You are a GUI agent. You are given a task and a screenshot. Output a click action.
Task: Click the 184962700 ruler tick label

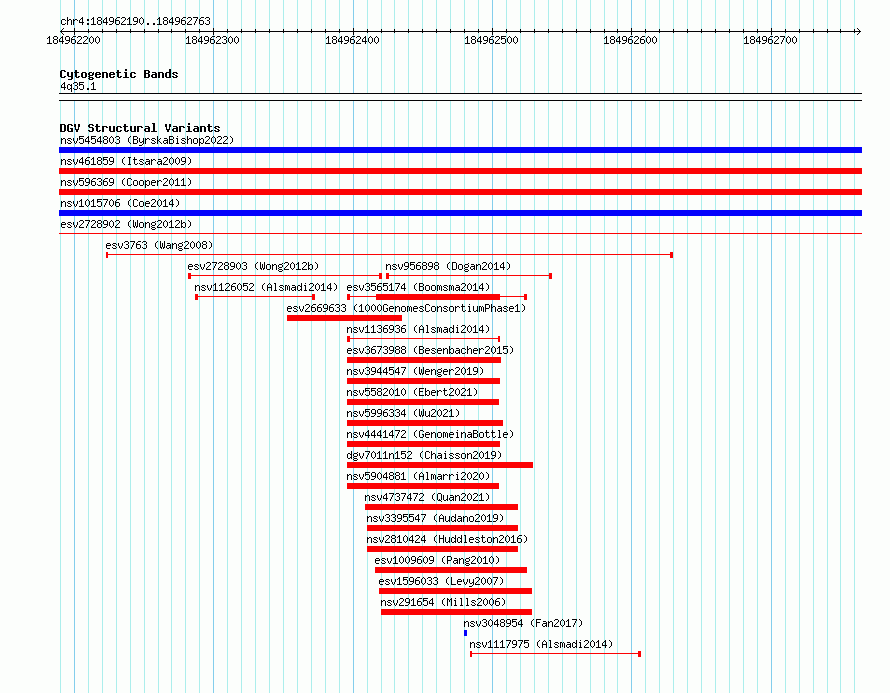click(x=770, y=40)
